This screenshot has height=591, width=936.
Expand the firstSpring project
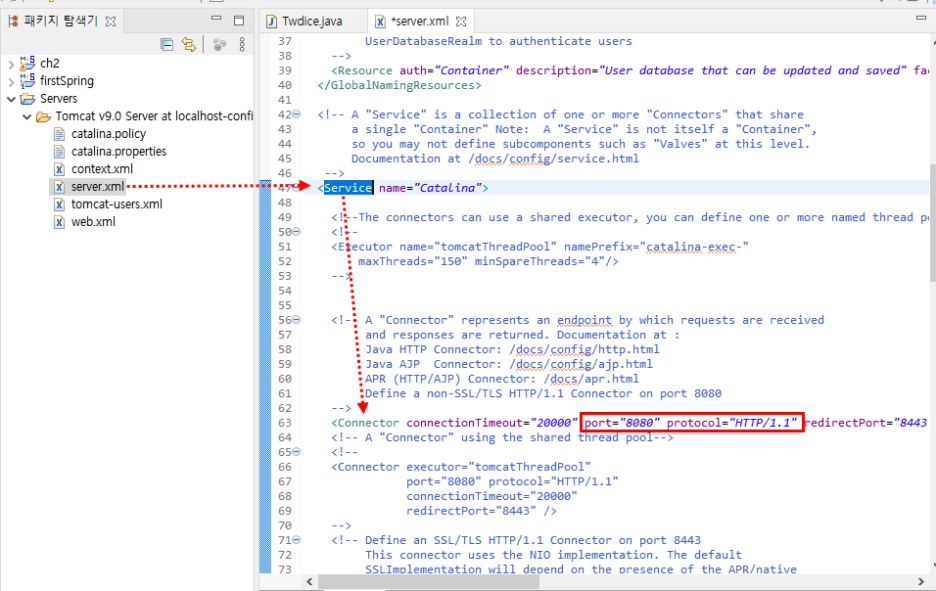tap(11, 81)
